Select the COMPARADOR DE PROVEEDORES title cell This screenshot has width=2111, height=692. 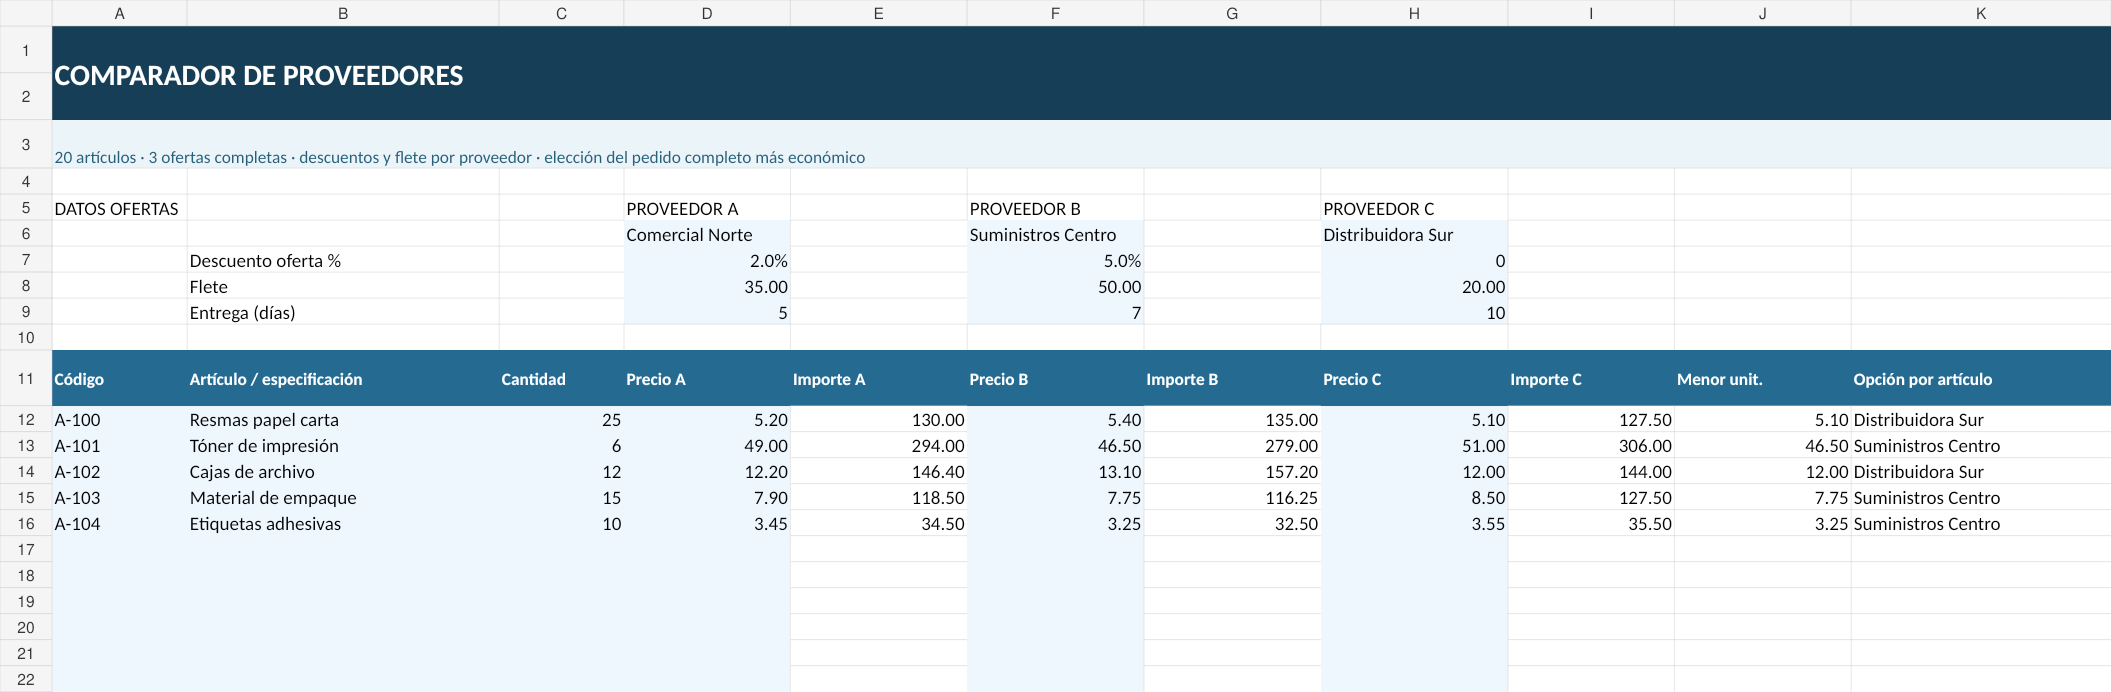click(1081, 74)
